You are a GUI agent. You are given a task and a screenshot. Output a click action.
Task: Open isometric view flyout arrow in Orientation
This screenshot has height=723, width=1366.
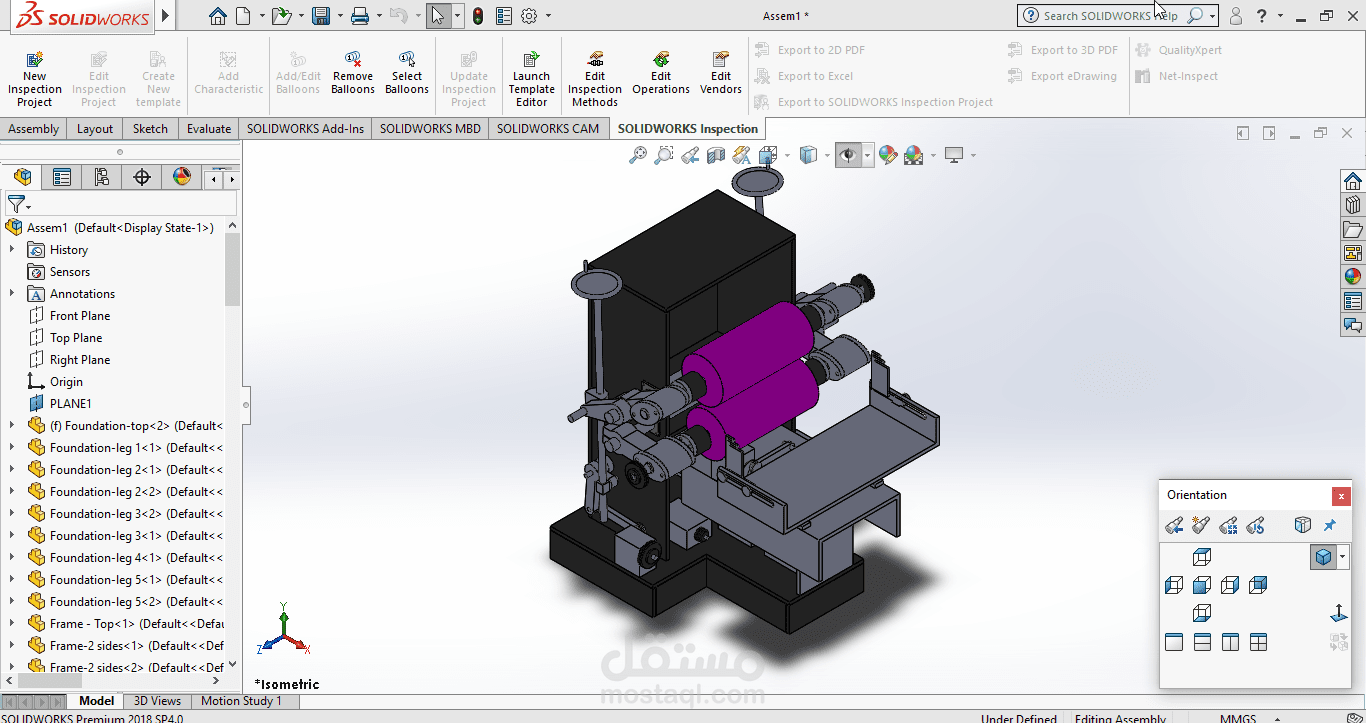pyautogui.click(x=1344, y=557)
